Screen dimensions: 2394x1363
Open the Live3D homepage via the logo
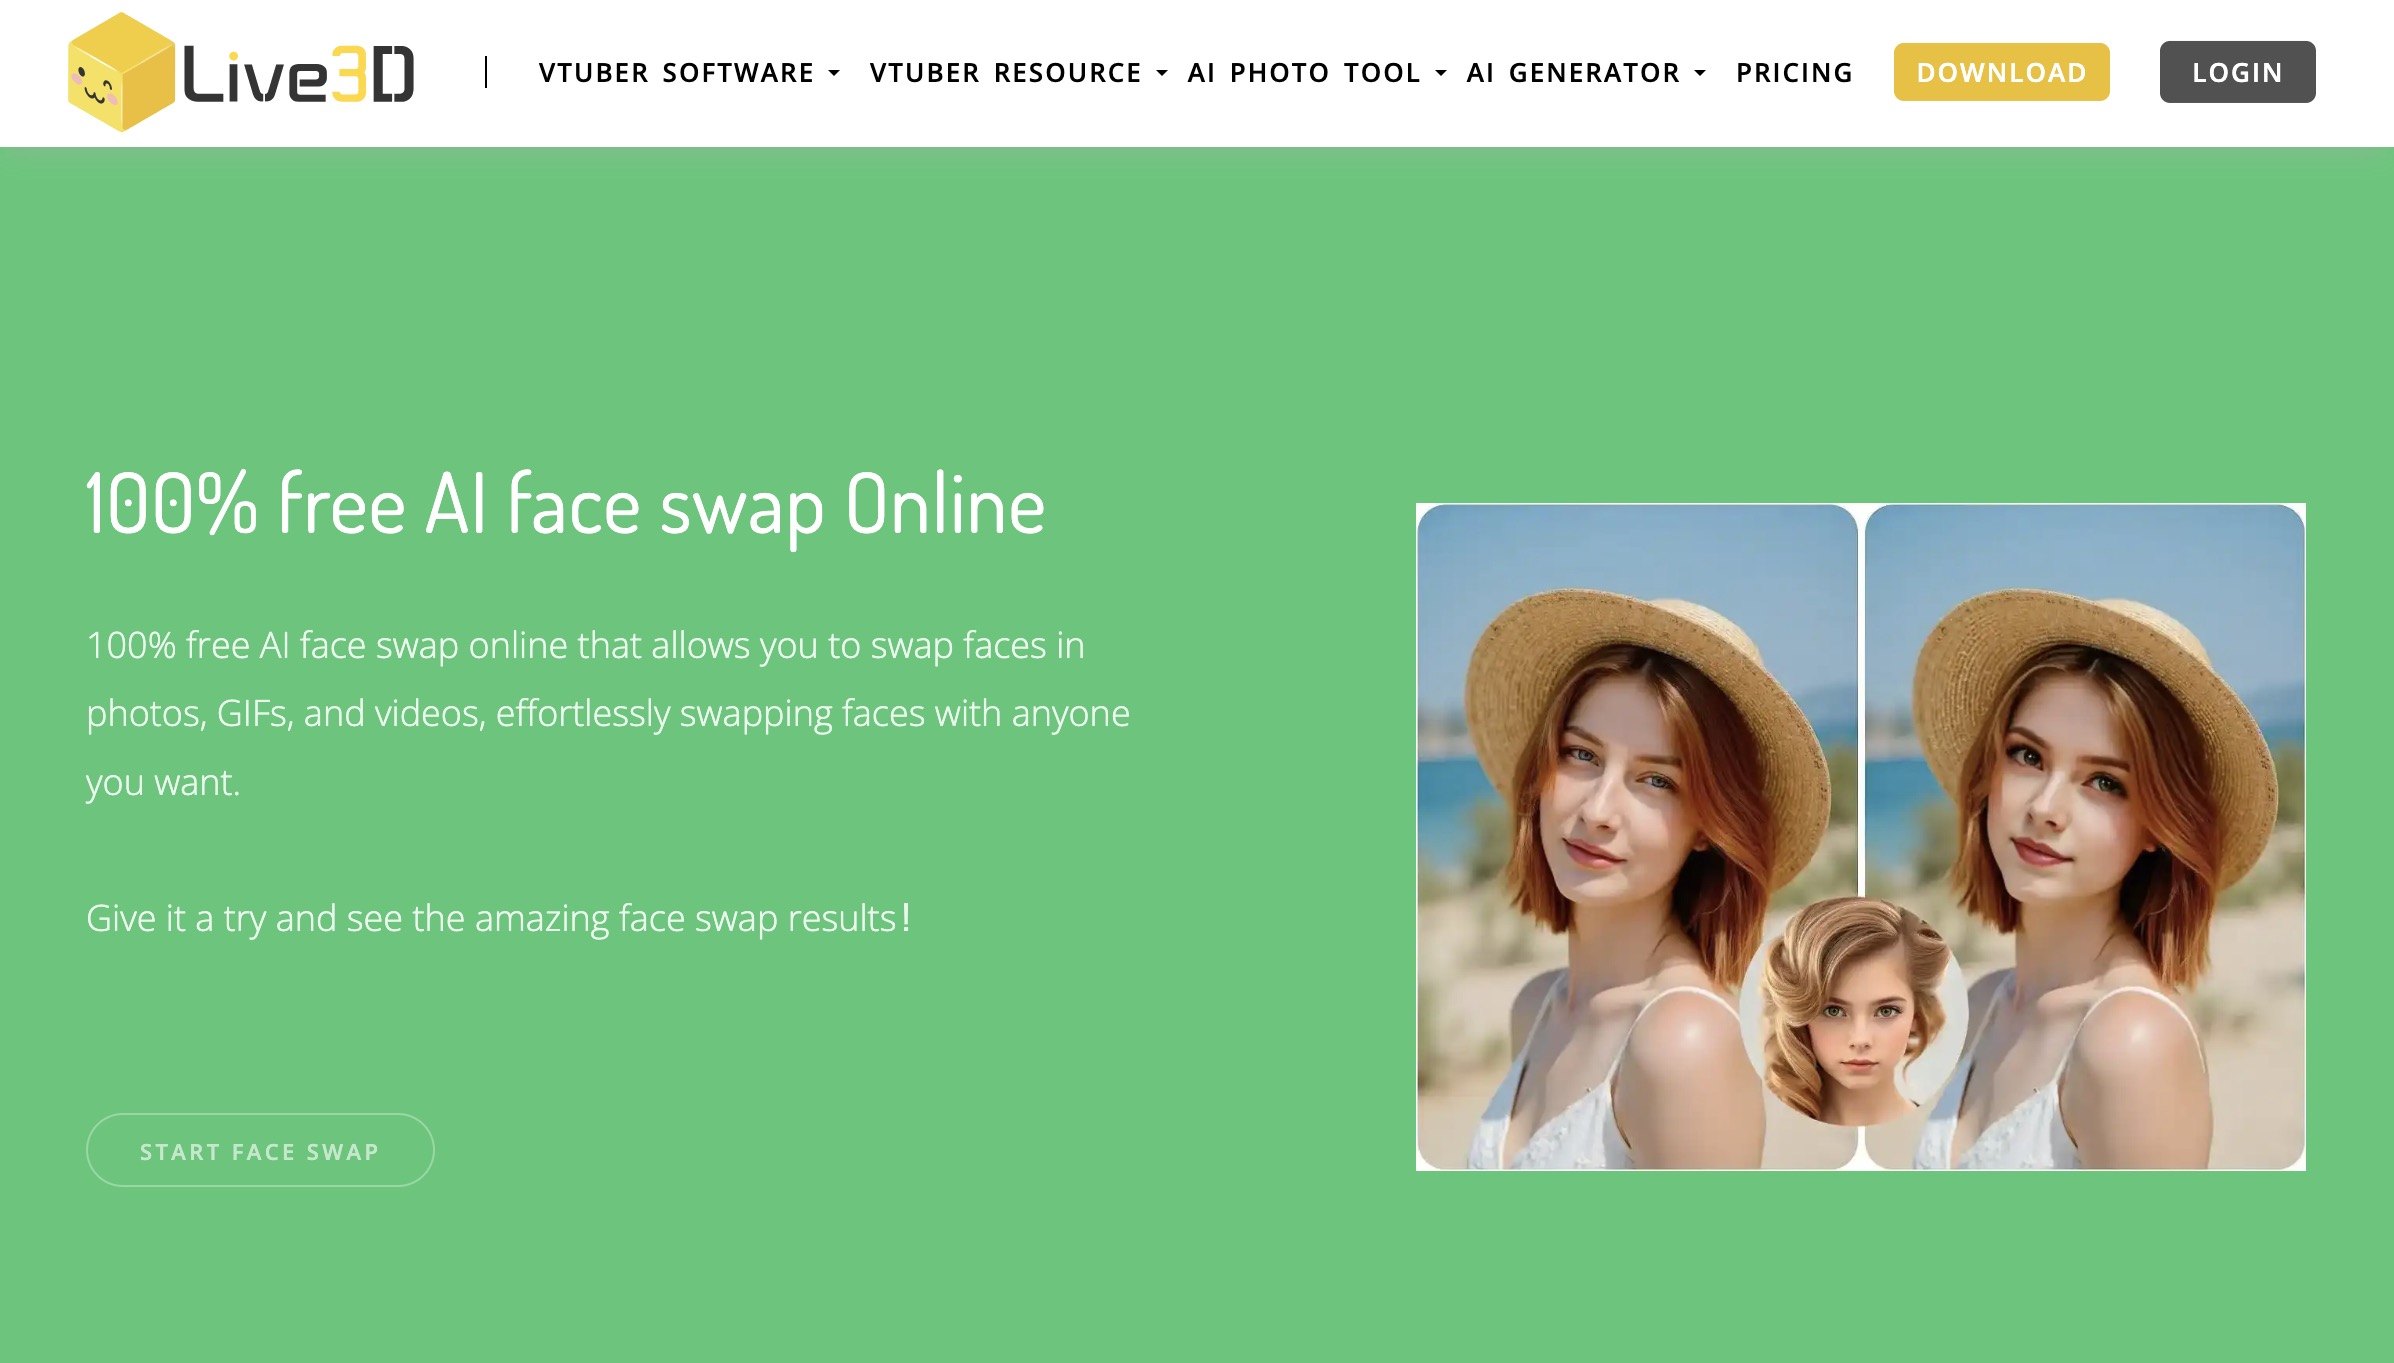tap(240, 72)
